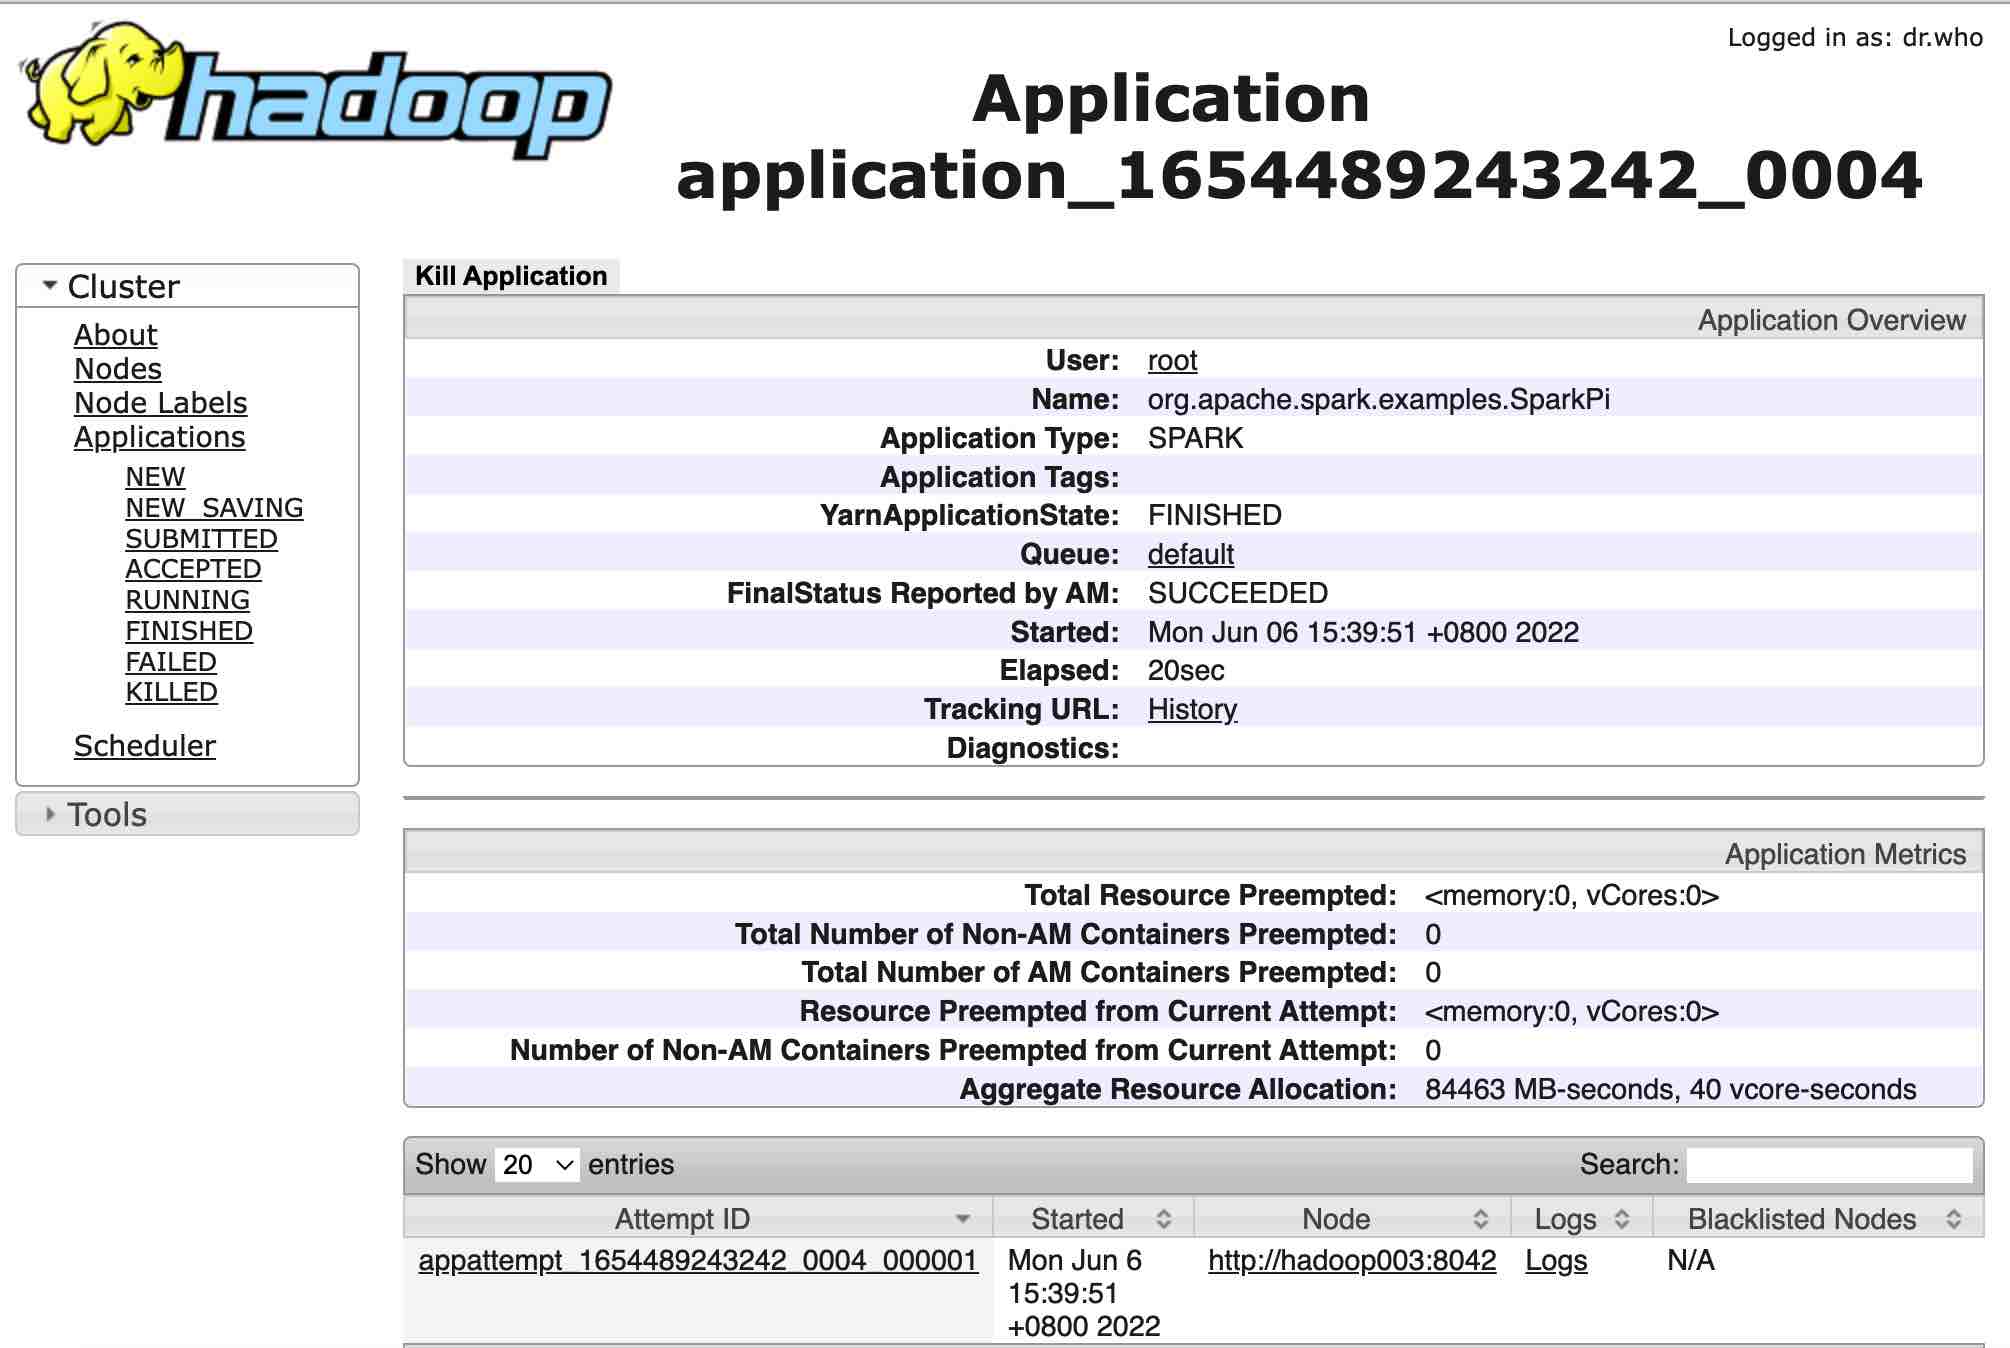
Task: Select the application name org.apache.spark.examples.SparkPi
Action: click(x=1379, y=399)
